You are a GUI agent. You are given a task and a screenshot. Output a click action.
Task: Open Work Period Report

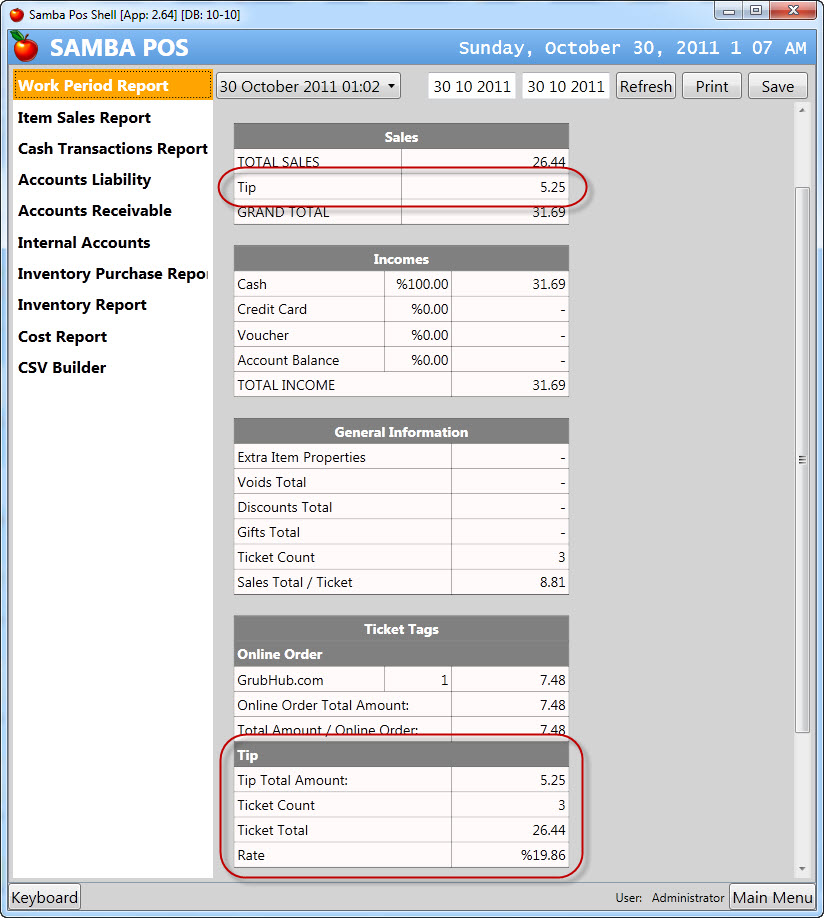click(112, 85)
